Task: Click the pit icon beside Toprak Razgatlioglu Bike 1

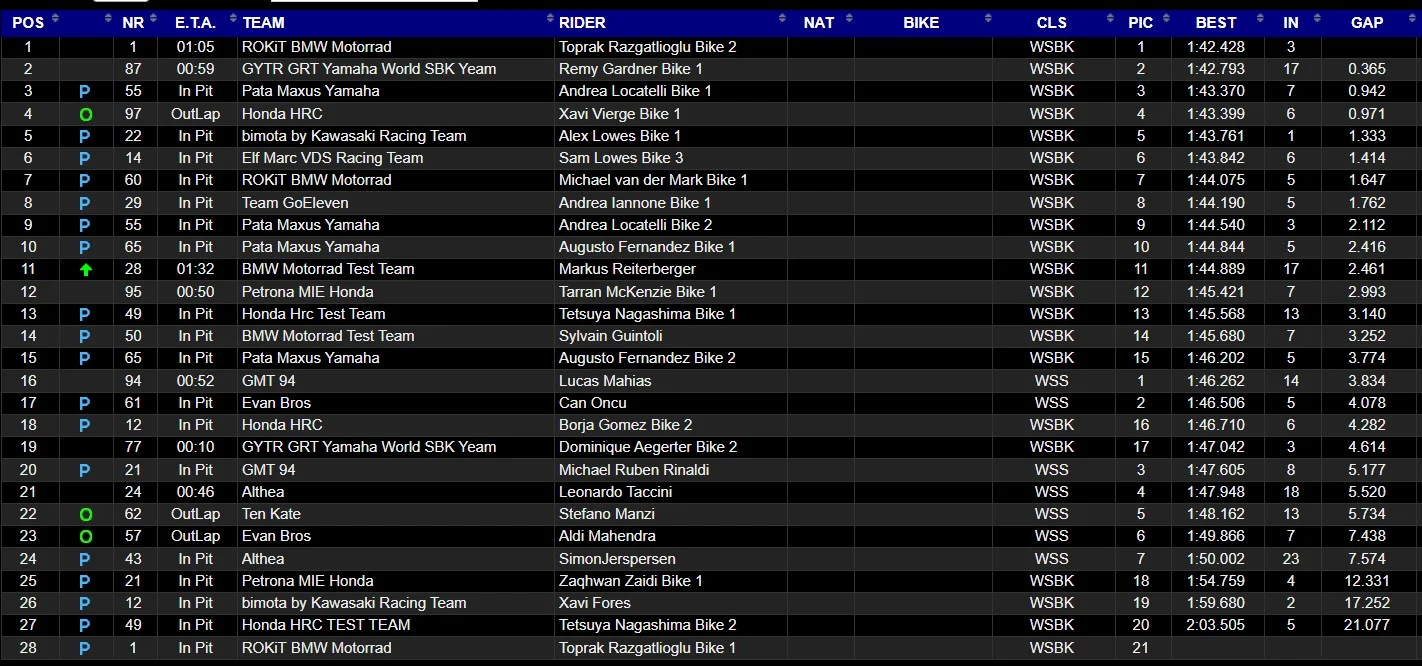Action: coord(85,648)
